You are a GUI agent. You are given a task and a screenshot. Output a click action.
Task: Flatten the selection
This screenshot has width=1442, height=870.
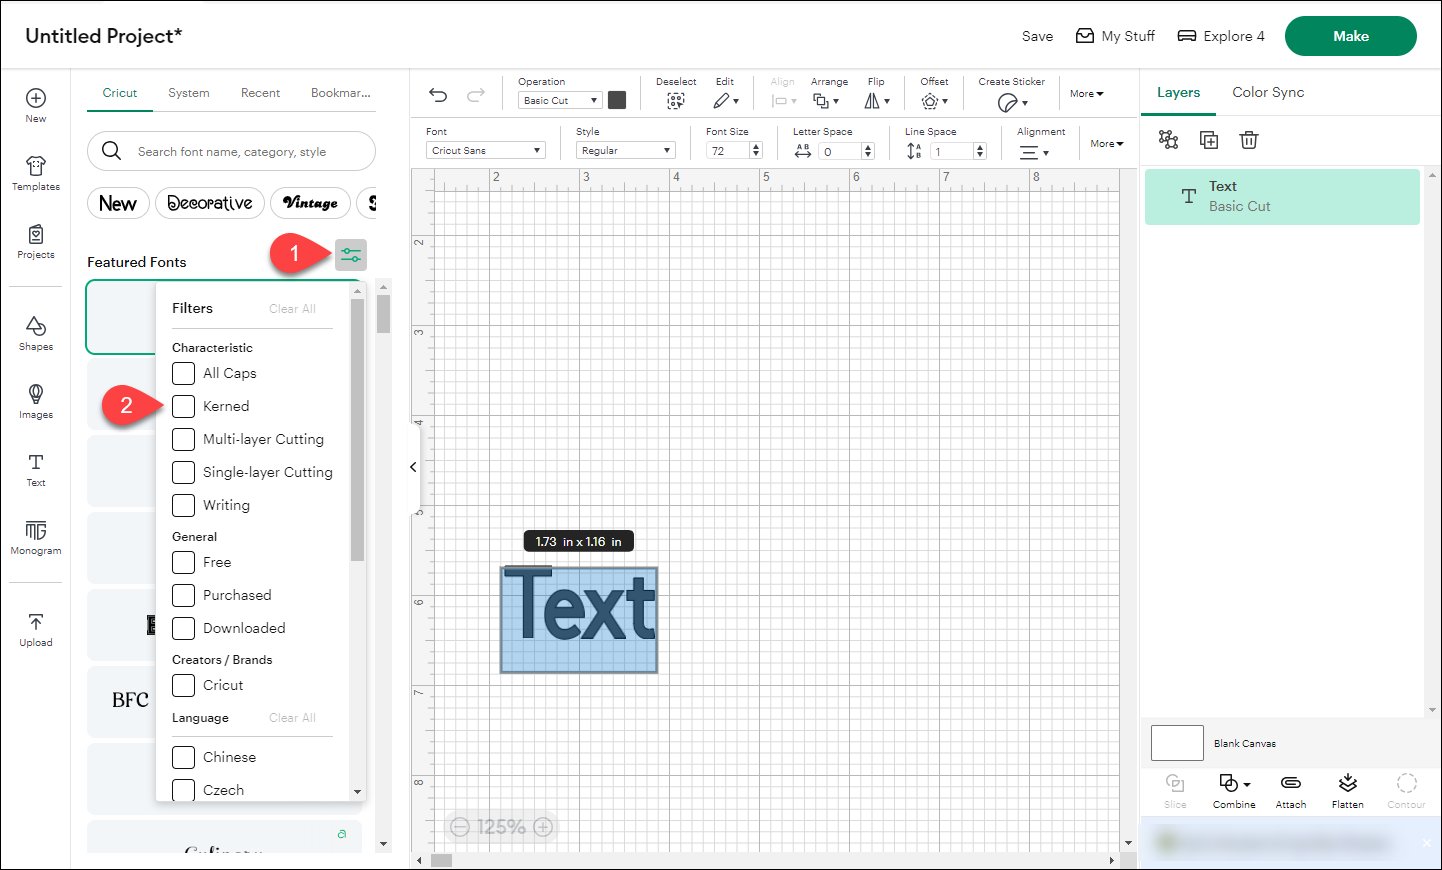click(x=1347, y=790)
